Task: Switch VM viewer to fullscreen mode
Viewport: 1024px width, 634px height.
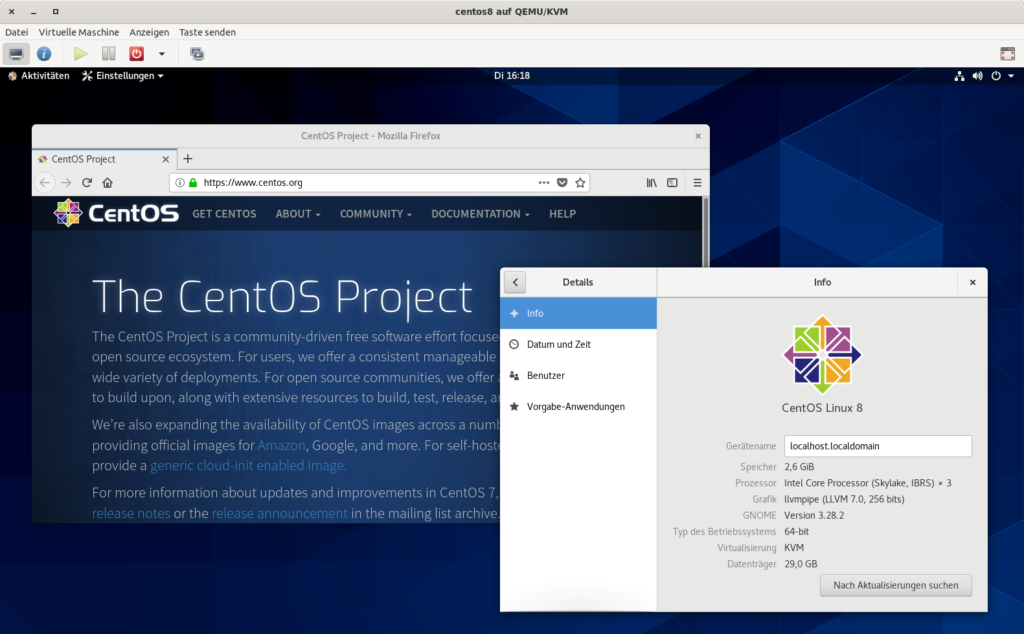Action: [x=1007, y=54]
